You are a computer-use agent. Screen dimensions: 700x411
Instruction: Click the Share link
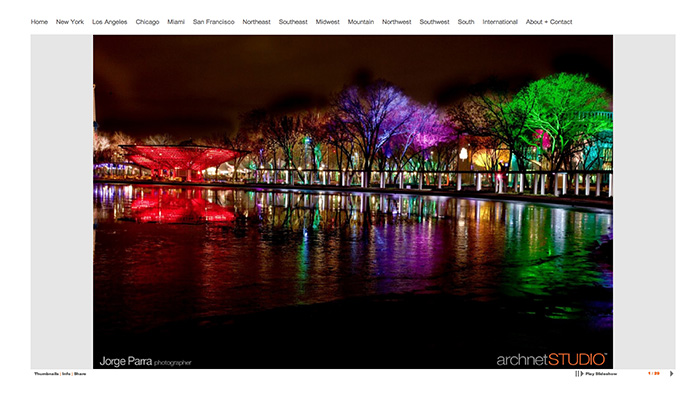80,374
